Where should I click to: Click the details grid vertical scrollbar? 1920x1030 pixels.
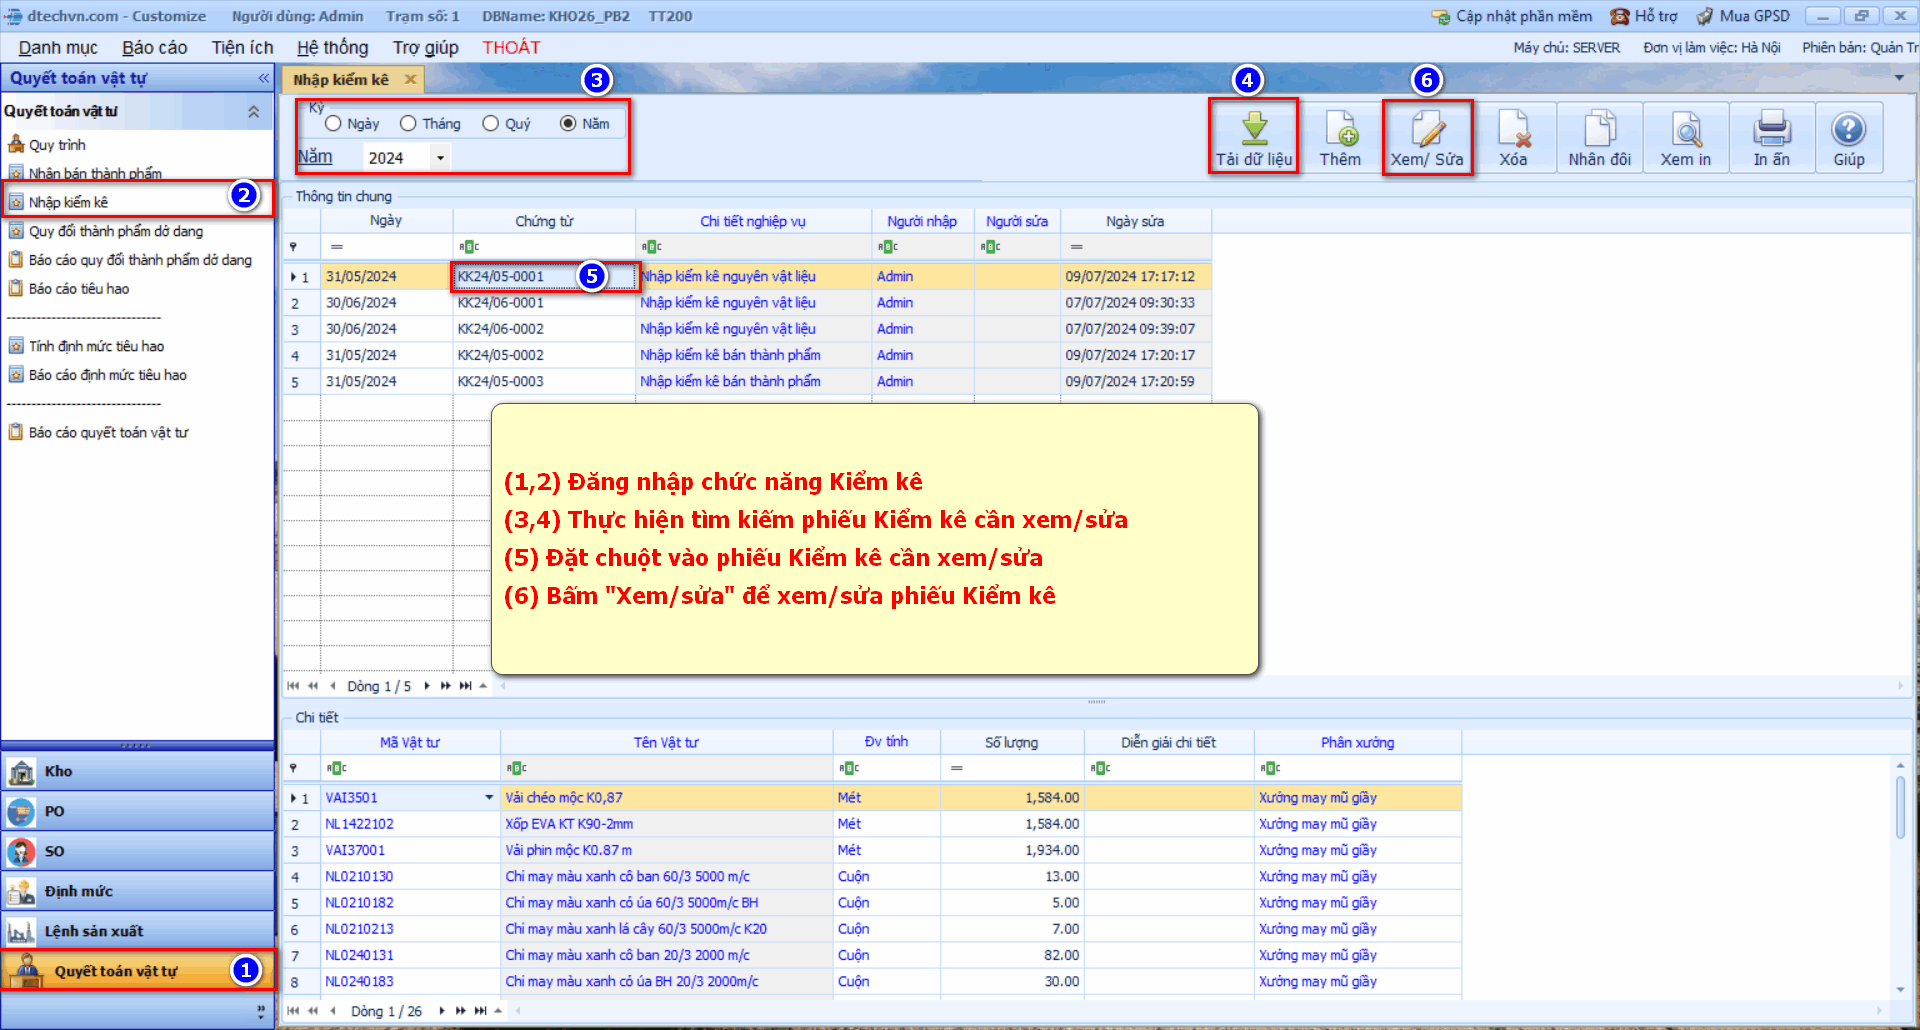pyautogui.click(x=1900, y=808)
